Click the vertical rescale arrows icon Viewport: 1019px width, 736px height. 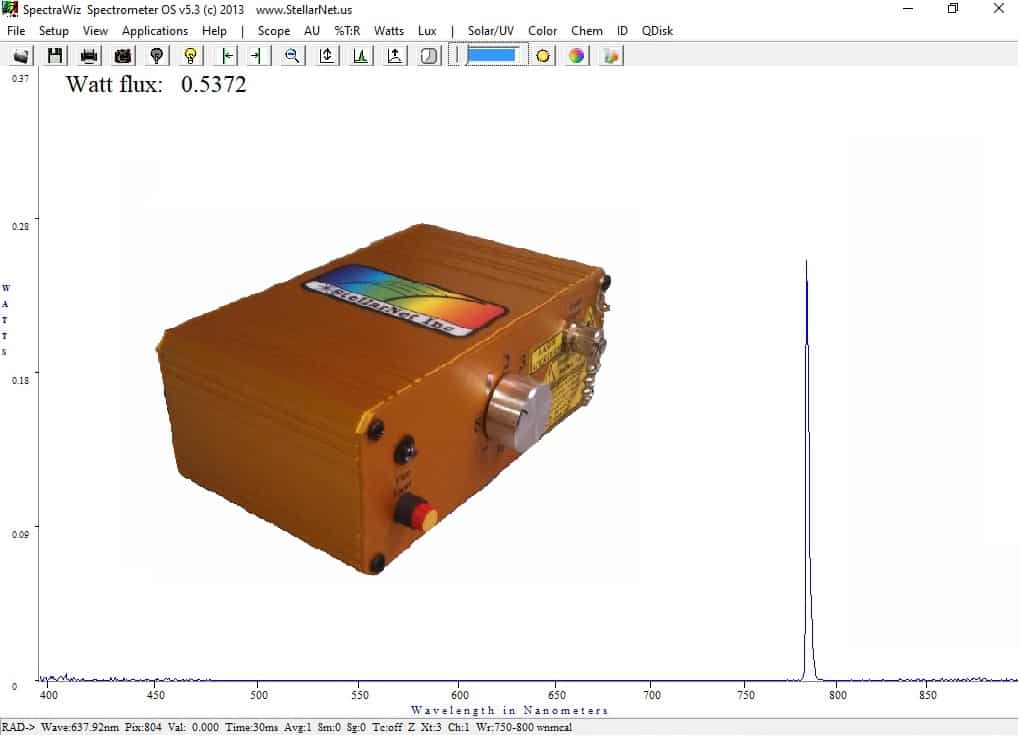pyautogui.click(x=326, y=56)
